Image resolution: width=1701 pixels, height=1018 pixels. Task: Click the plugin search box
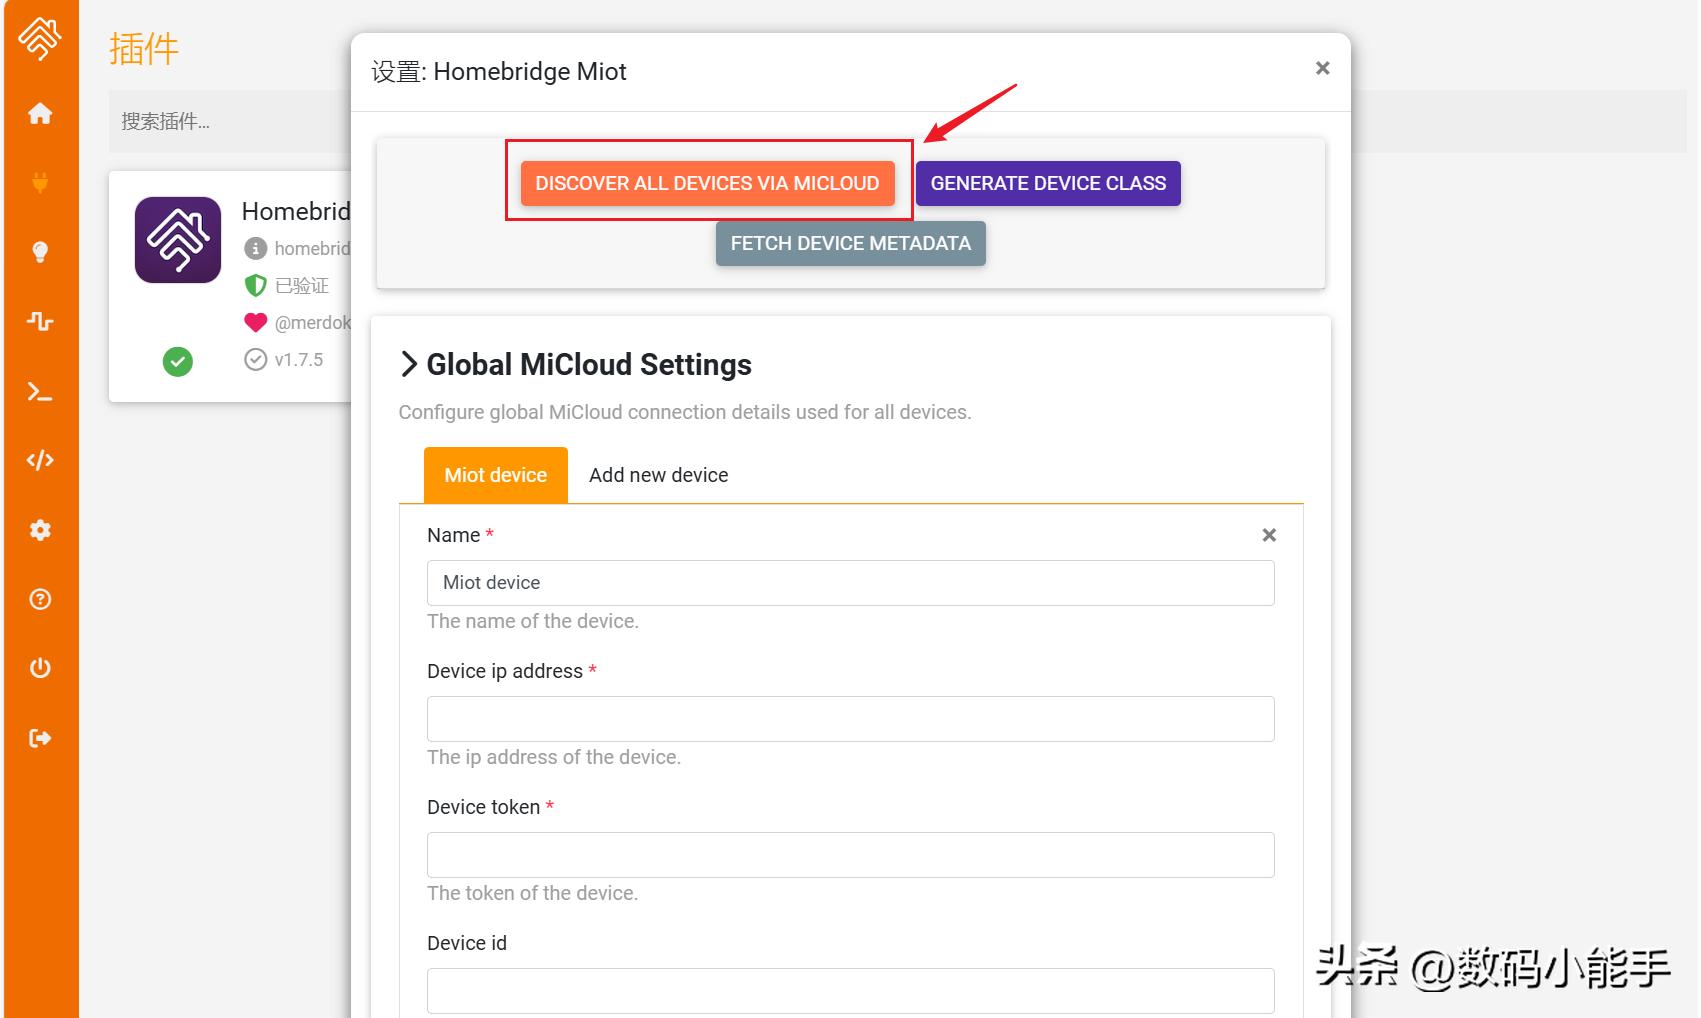pyautogui.click(x=230, y=121)
